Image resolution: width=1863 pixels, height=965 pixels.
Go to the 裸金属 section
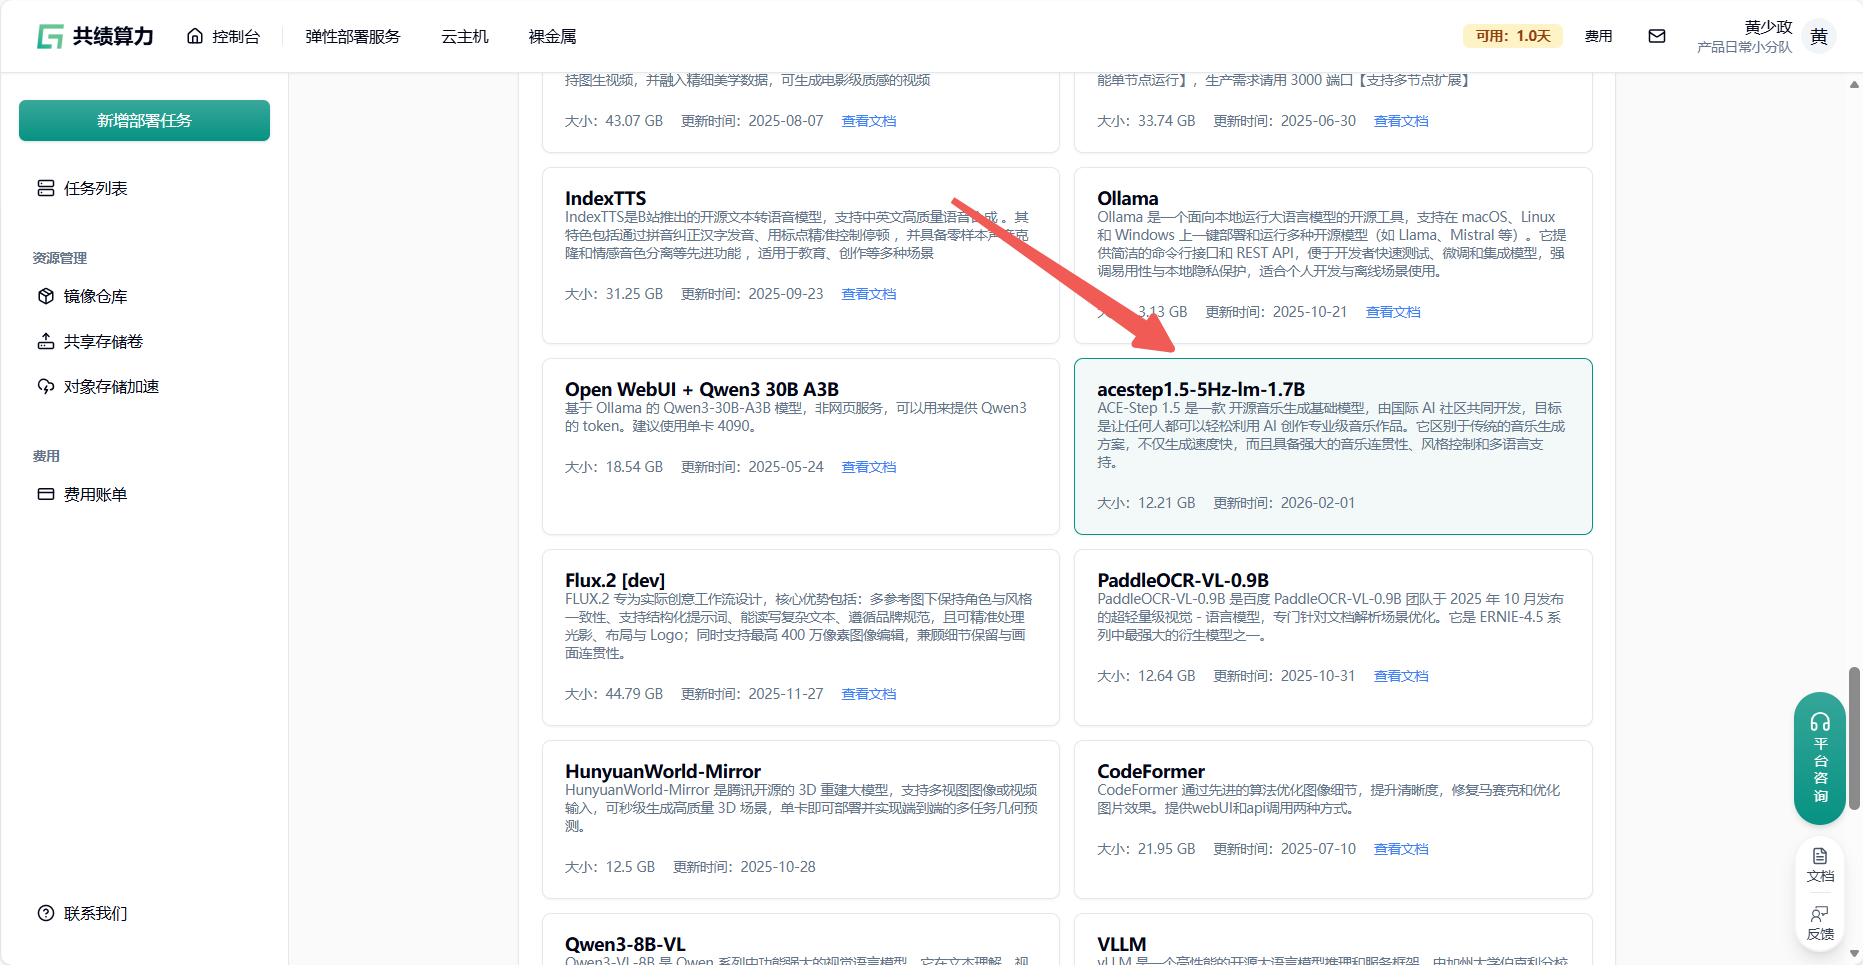tap(552, 37)
